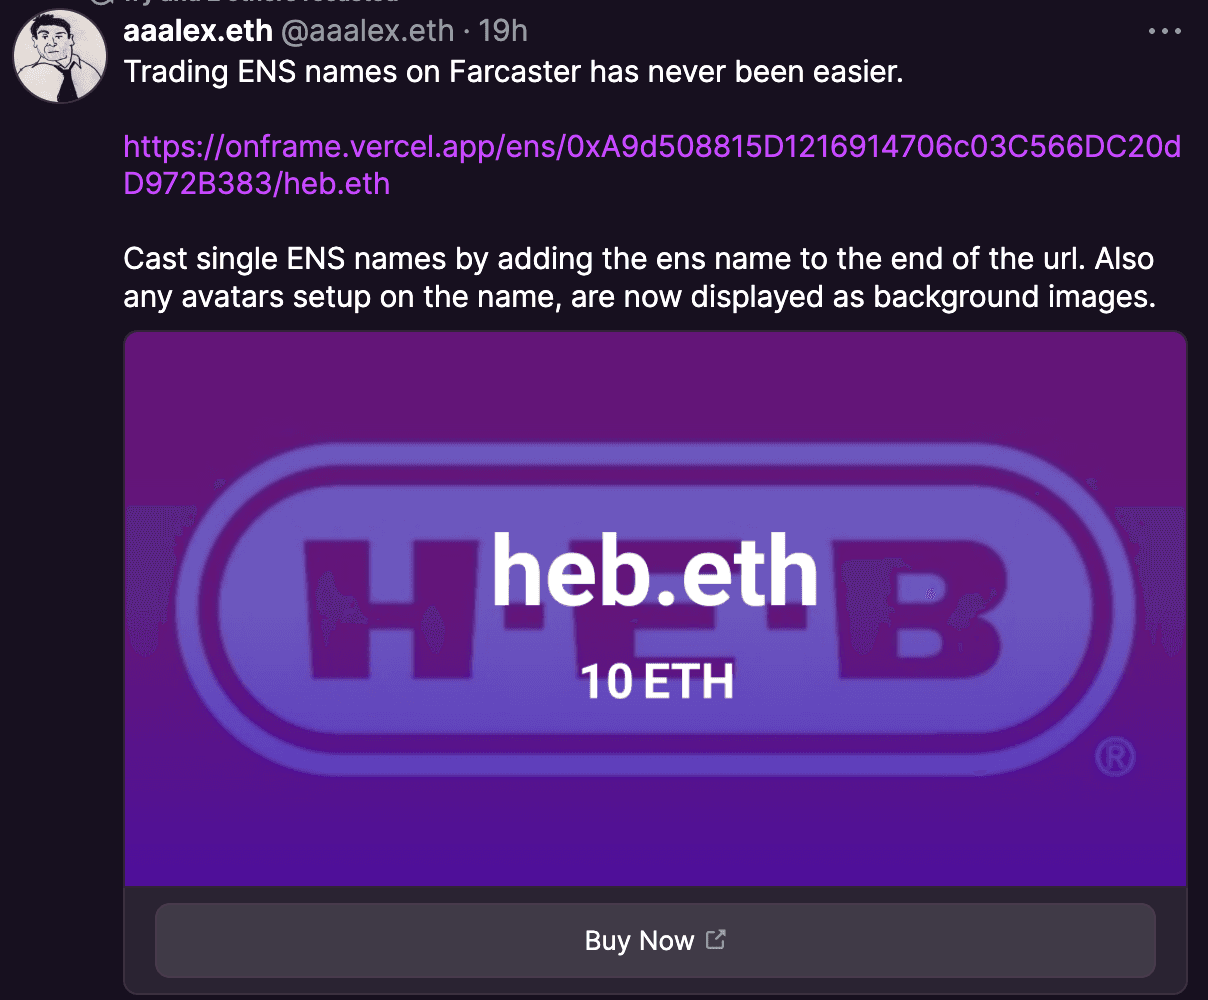This screenshot has height=1000, width=1208.
Task: Click the Buy Now button
Action: point(655,940)
